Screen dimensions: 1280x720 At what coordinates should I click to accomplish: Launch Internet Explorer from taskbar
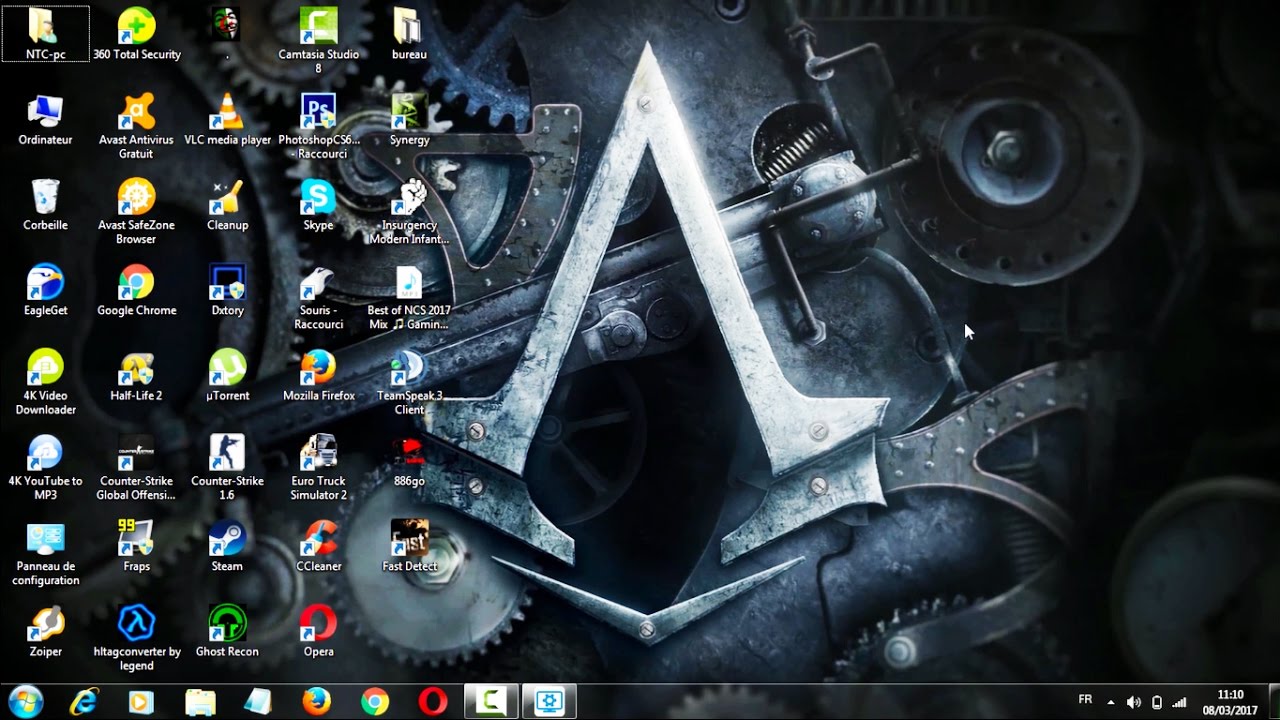(84, 702)
